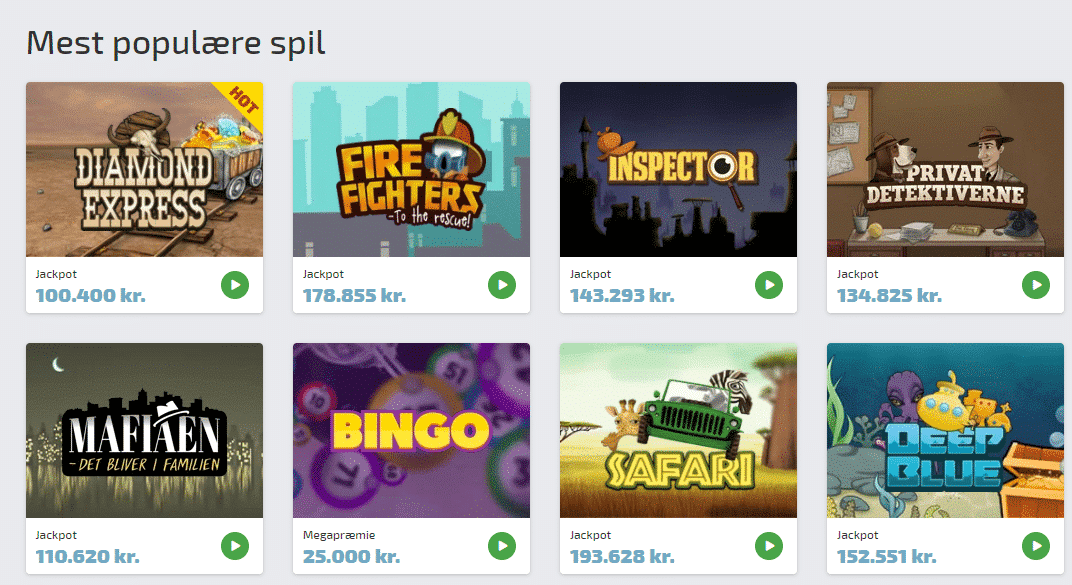Click the HOT badge on Diamond Express
Image resolution: width=1072 pixels, height=585 pixels.
[x=244, y=100]
